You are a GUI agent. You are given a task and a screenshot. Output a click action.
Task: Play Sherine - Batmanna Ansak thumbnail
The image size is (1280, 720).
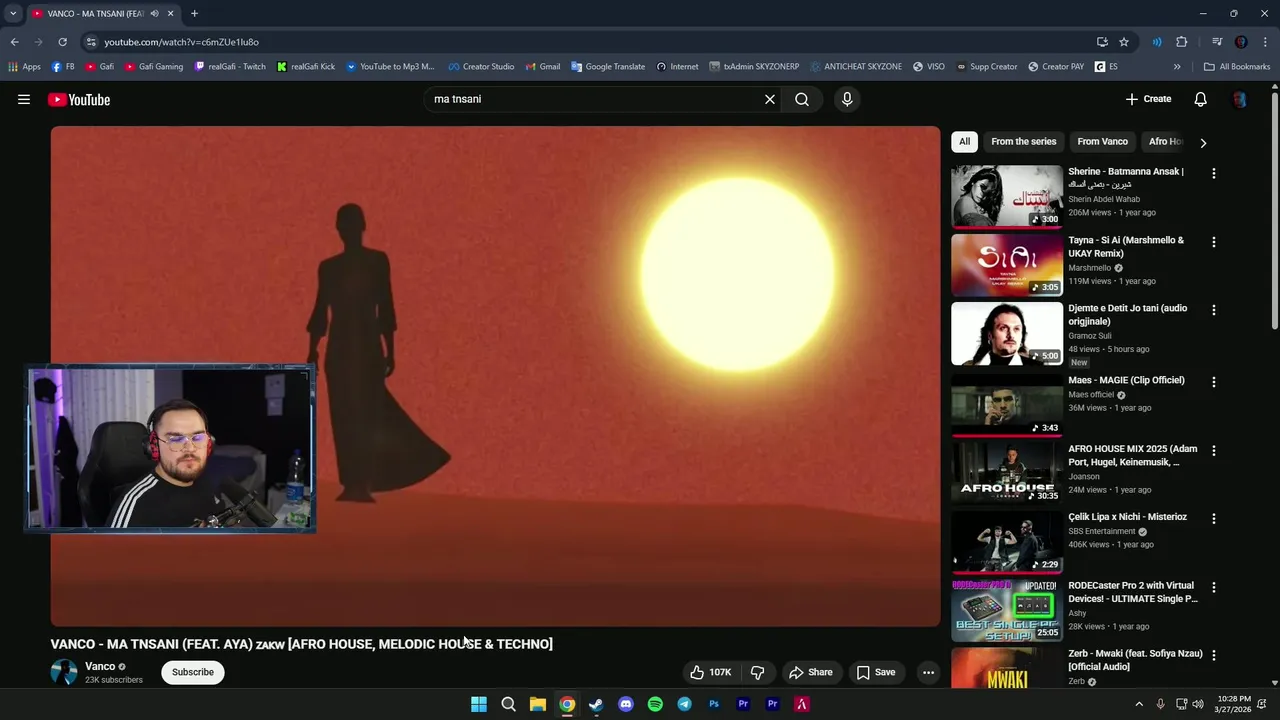(1007, 196)
